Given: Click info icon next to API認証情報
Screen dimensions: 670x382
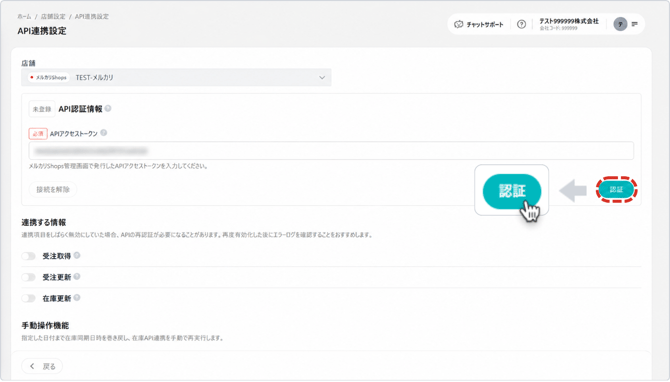Looking at the screenshot, I should (x=108, y=109).
